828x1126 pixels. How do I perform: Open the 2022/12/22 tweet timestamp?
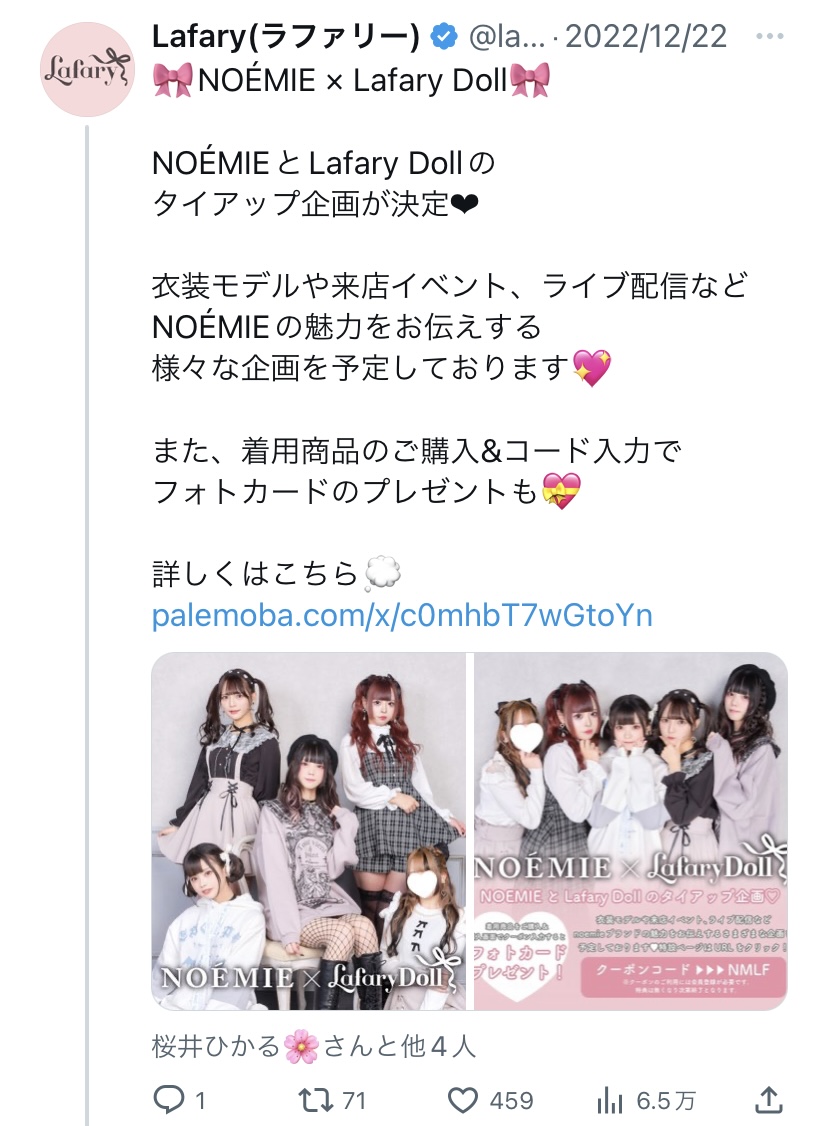pos(646,37)
